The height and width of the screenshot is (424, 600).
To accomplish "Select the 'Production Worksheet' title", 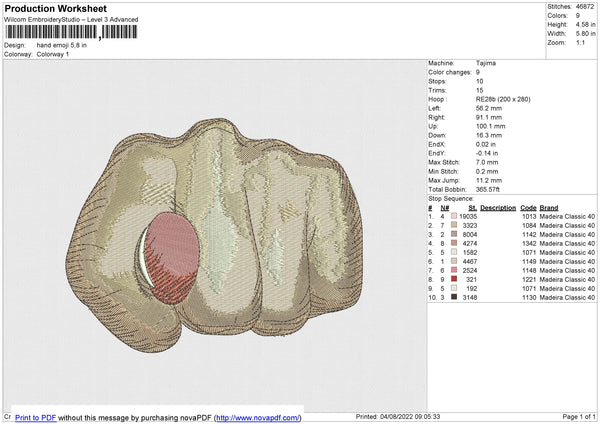I will click(55, 8).
